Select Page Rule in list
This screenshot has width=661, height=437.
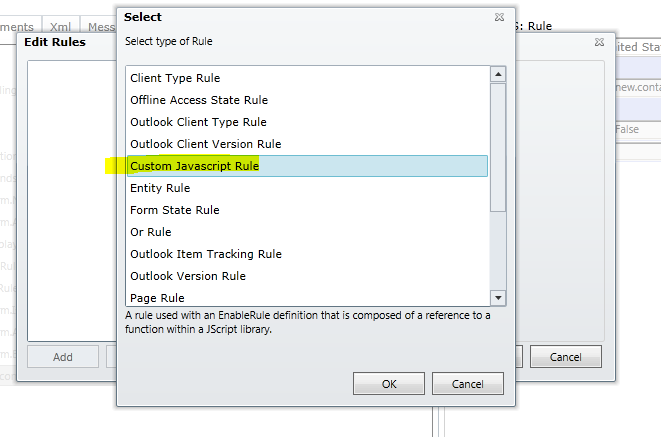coord(157,297)
